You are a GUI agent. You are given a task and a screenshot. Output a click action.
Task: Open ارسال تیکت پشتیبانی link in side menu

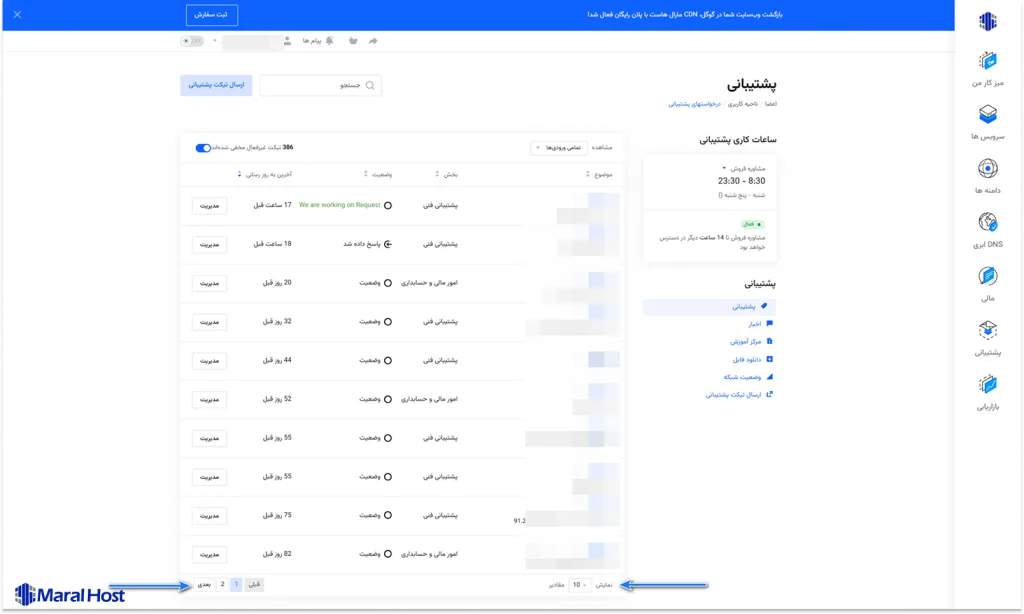pyautogui.click(x=739, y=395)
